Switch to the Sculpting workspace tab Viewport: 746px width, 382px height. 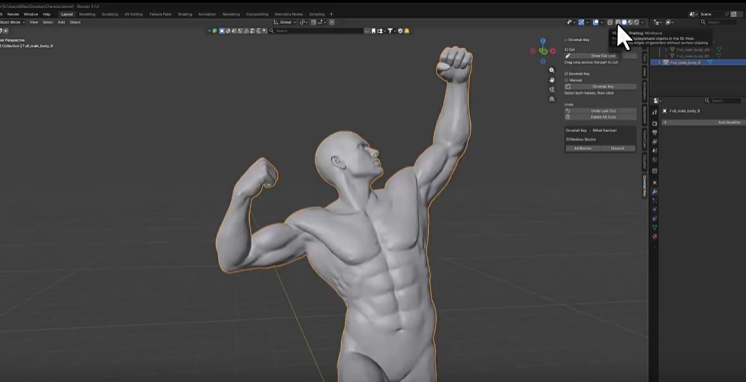[x=110, y=14]
